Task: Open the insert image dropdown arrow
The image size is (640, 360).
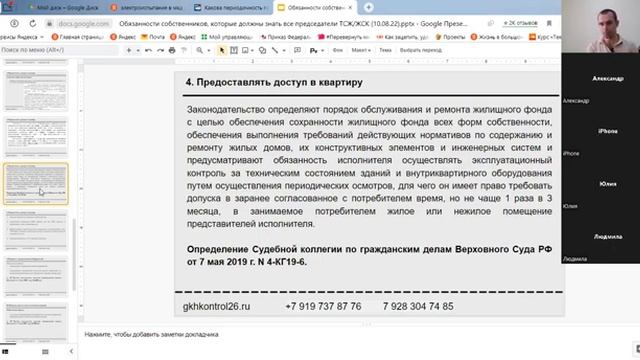Action: [x=252, y=51]
